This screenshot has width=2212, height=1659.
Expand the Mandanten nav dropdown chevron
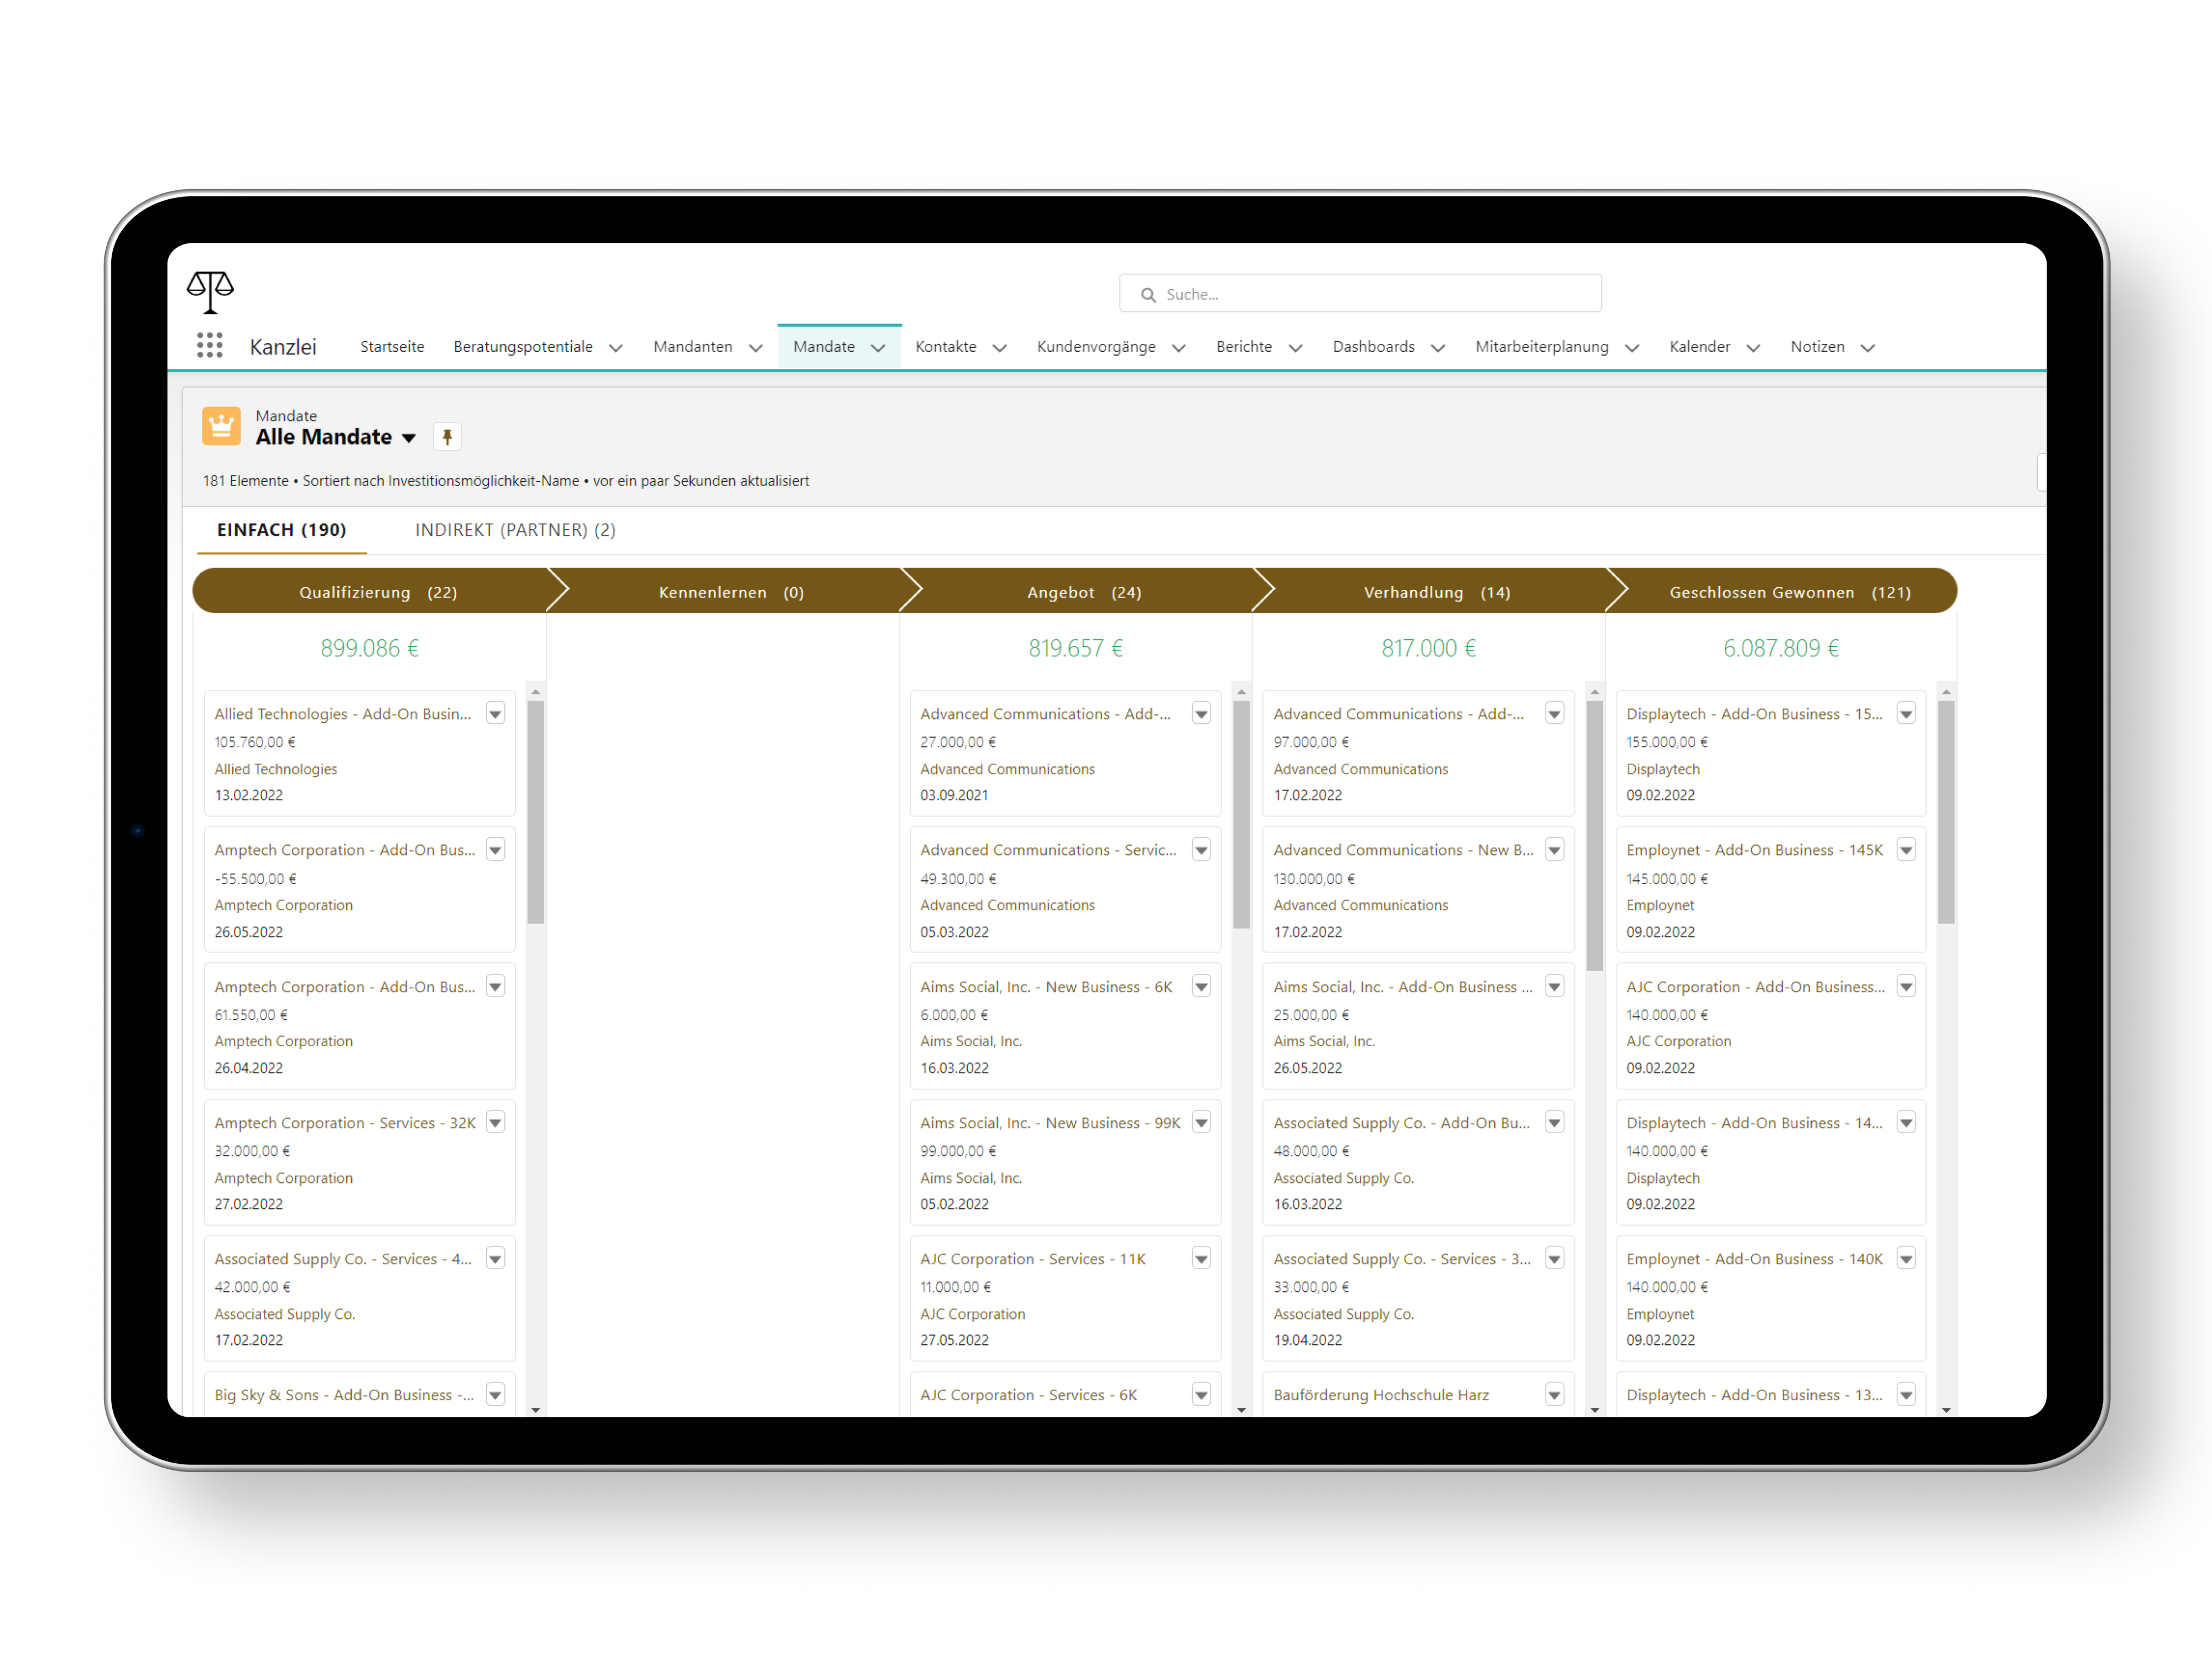point(756,348)
